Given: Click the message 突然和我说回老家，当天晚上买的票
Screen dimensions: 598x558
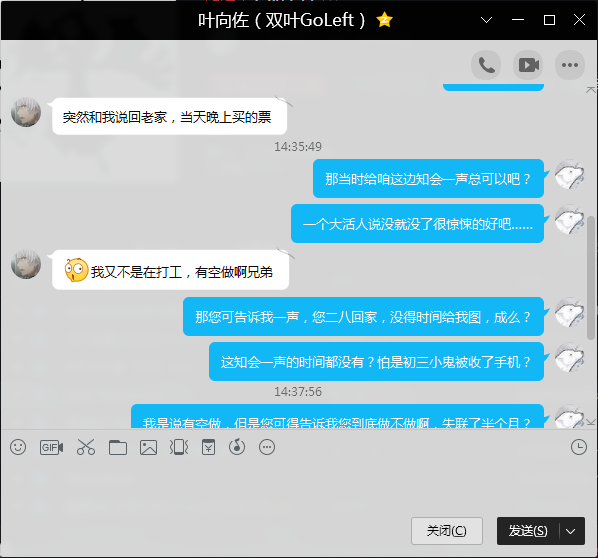Looking at the screenshot, I should (x=169, y=117).
